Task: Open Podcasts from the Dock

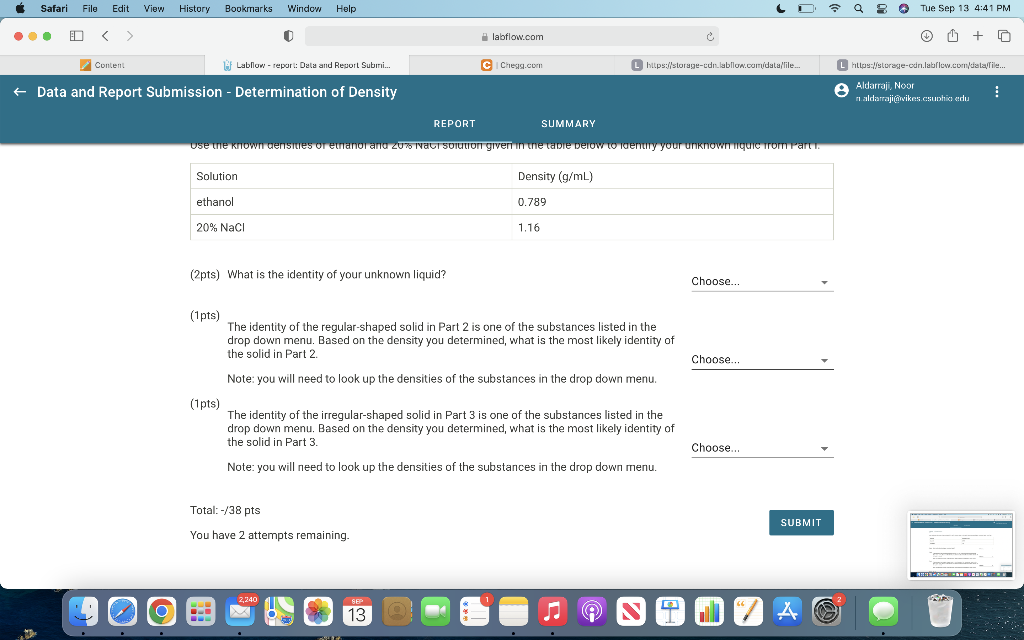Action: point(591,611)
